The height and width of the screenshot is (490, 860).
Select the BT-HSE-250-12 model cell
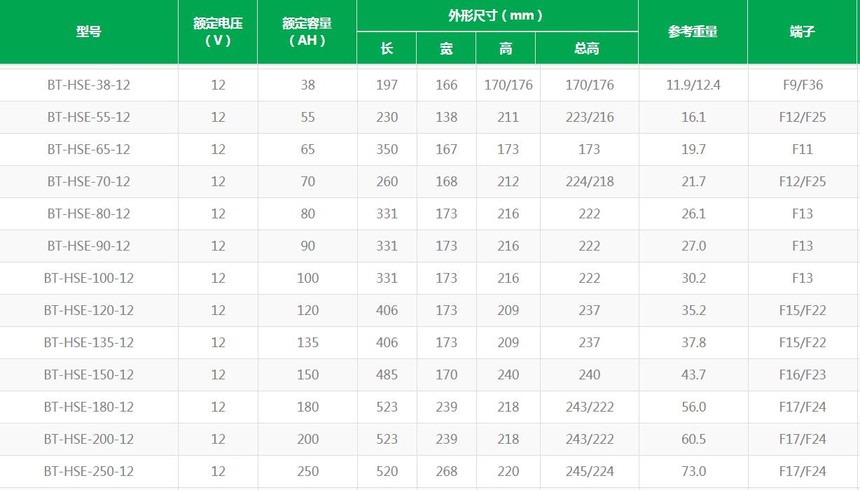coord(88,471)
